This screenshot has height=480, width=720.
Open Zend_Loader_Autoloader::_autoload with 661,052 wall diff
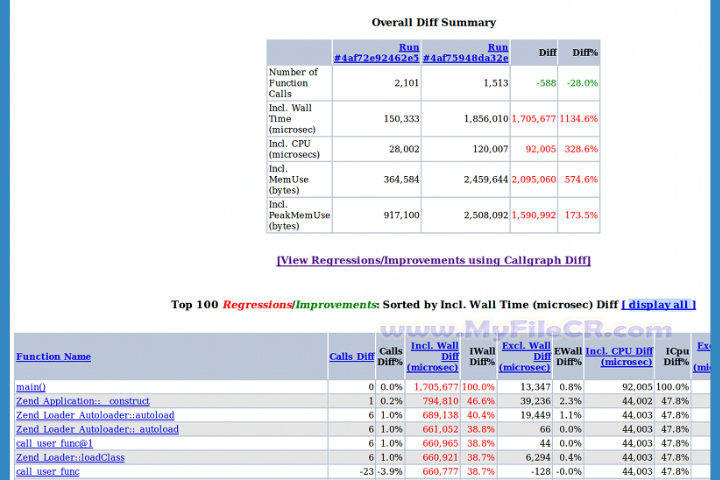coord(97,429)
